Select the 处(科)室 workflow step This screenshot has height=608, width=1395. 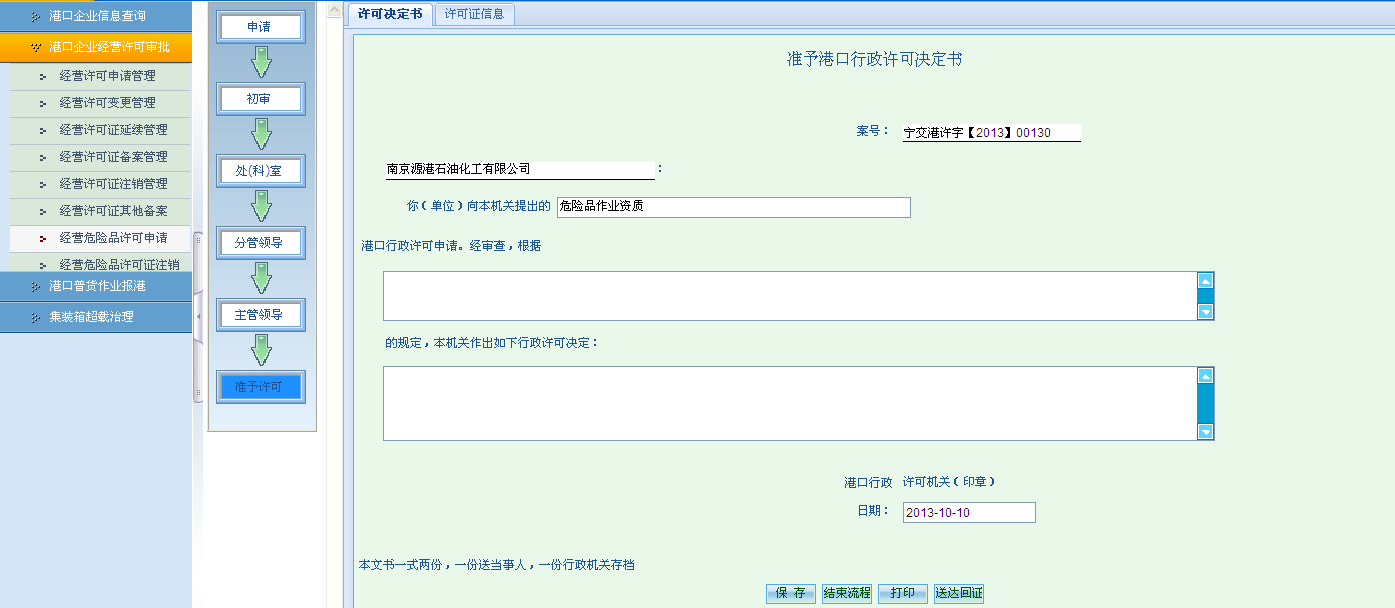click(x=259, y=171)
